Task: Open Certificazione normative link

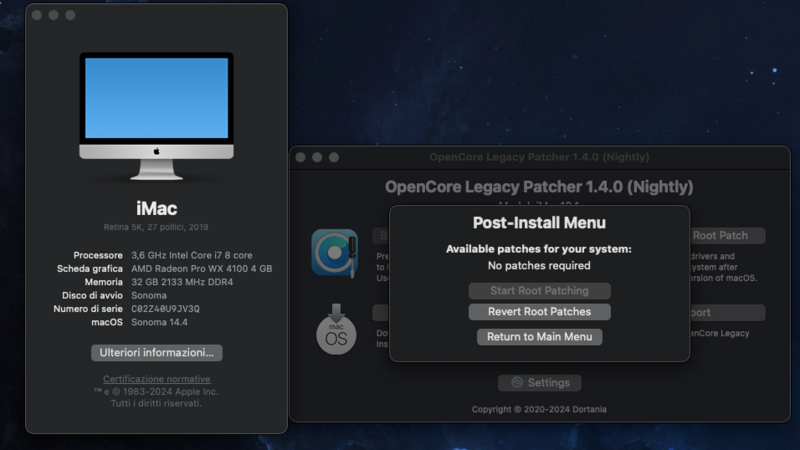Action: (x=157, y=379)
